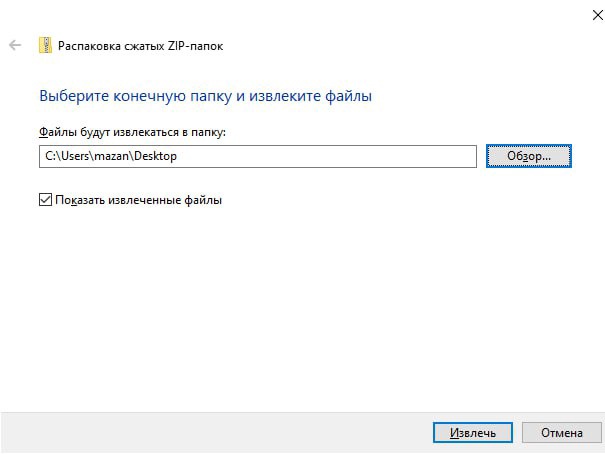This screenshot has height=454, width=605.
Task: Click 'mazan' in the destination path text
Action: pos(112,156)
